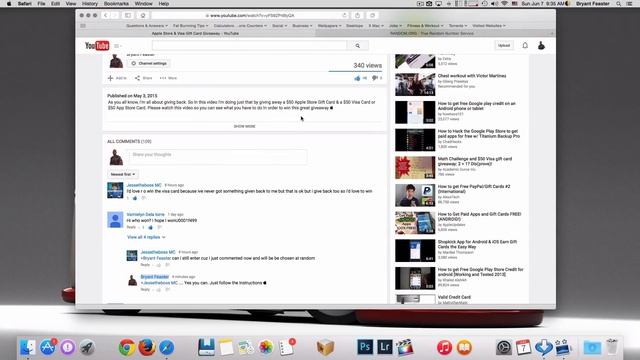Open Math Challenge $50 Visa gift card thumbnail
The height and width of the screenshot is (360, 640).
coord(415,168)
